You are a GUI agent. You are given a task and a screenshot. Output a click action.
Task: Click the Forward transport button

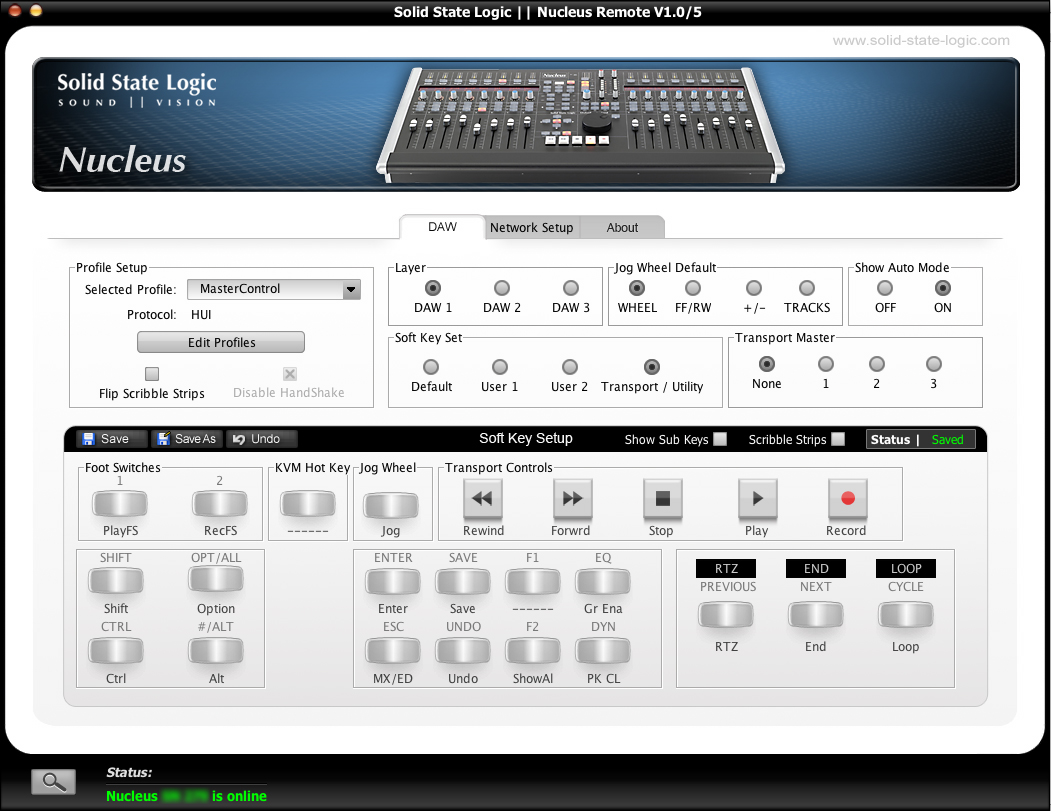[x=572, y=499]
